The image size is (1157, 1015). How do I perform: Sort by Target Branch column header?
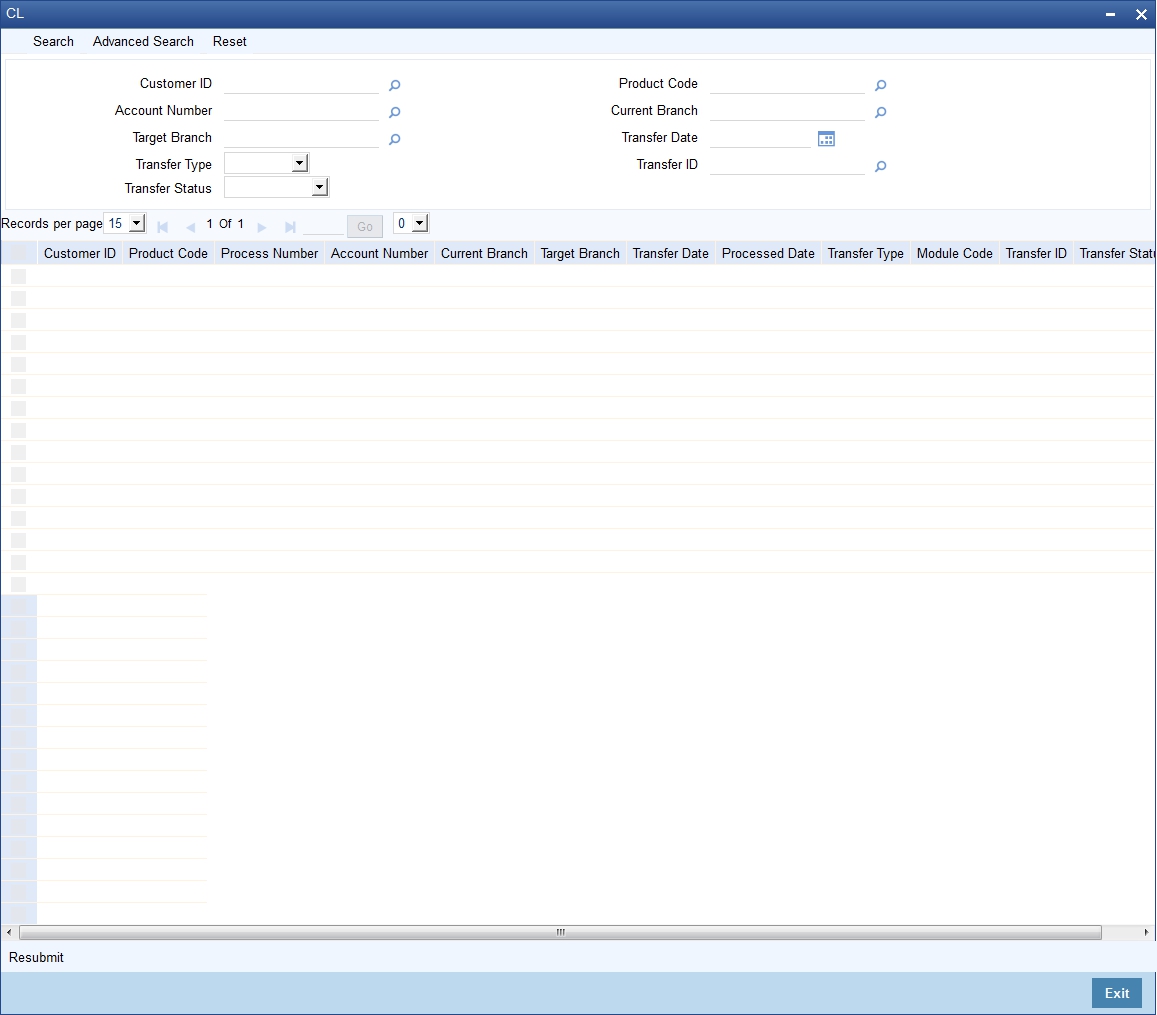[580, 253]
